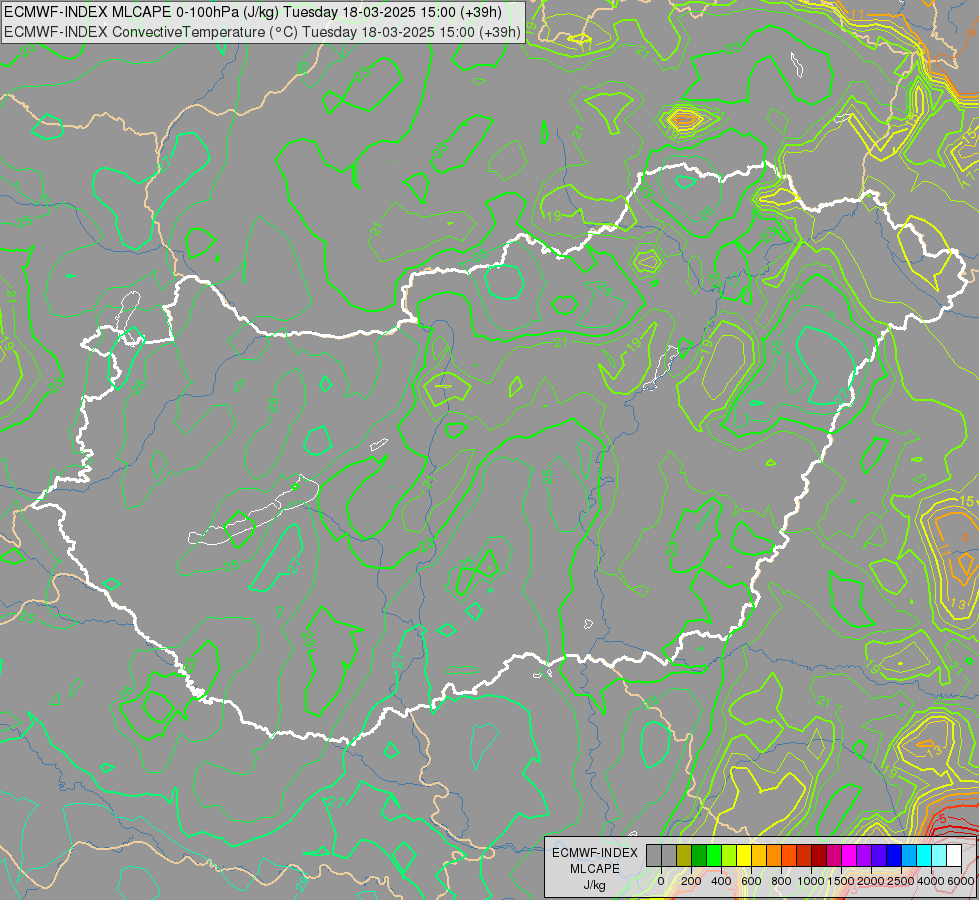
Task: Click legend scale value 1500
Action: click(841, 881)
